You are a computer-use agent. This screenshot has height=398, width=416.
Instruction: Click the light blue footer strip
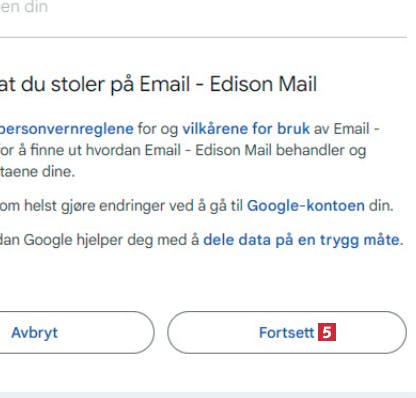pyautogui.click(x=208, y=395)
